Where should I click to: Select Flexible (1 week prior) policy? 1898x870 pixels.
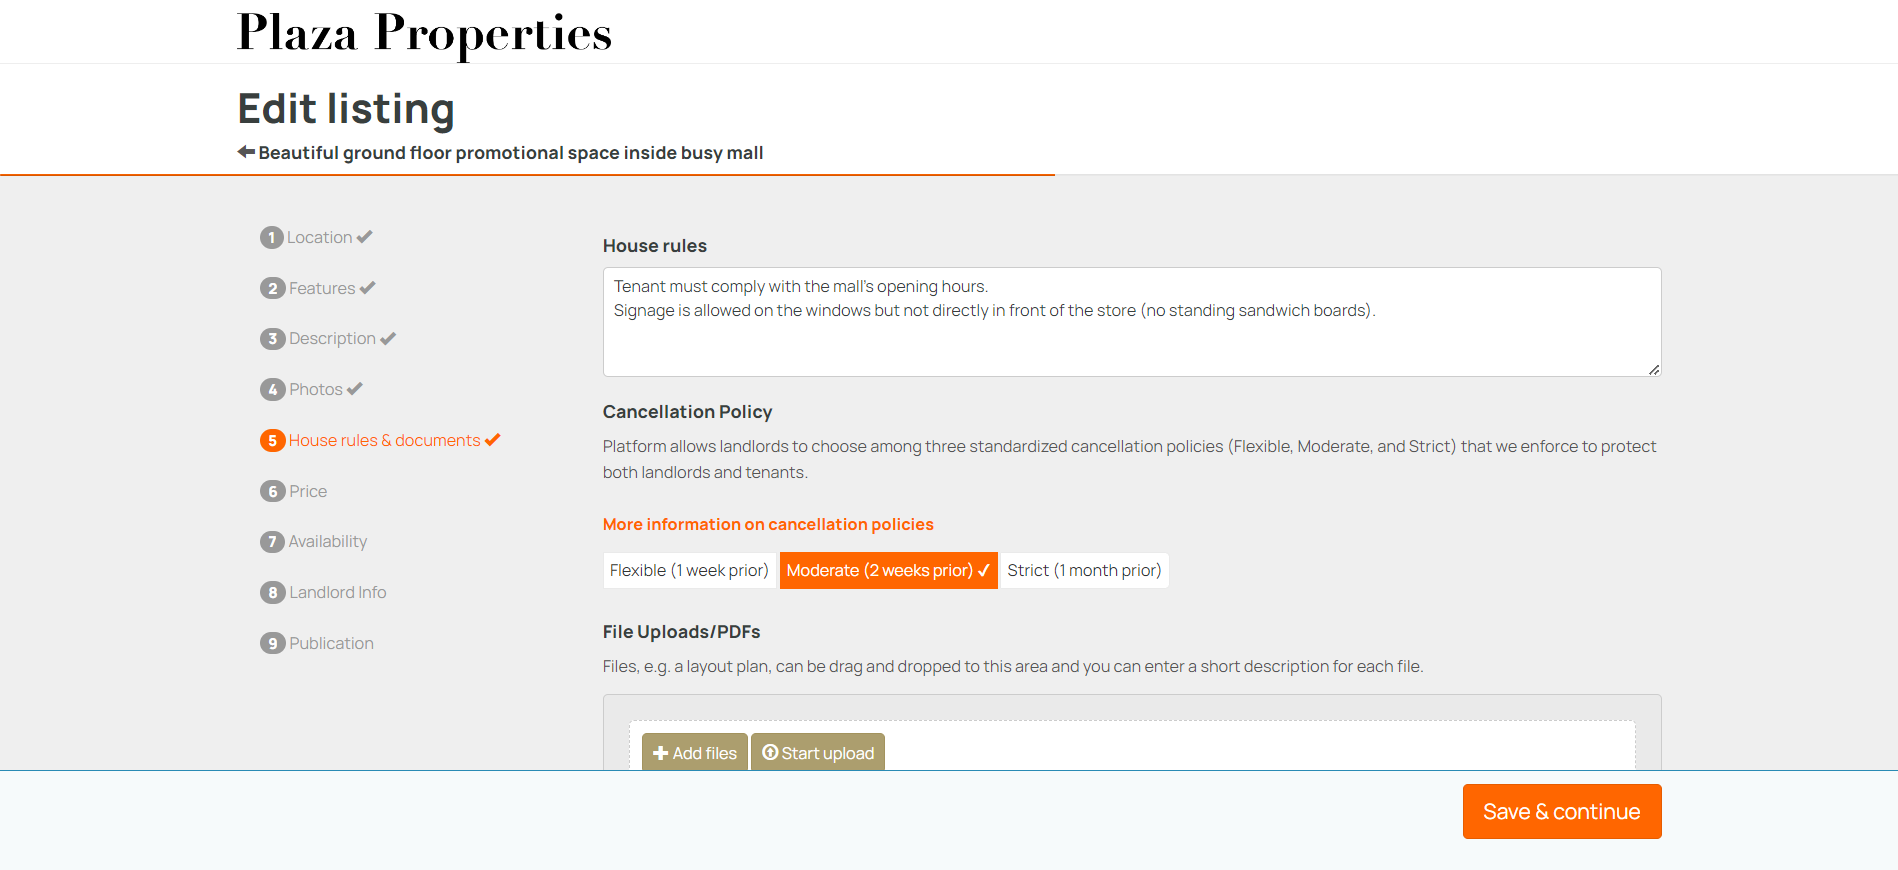pos(689,570)
